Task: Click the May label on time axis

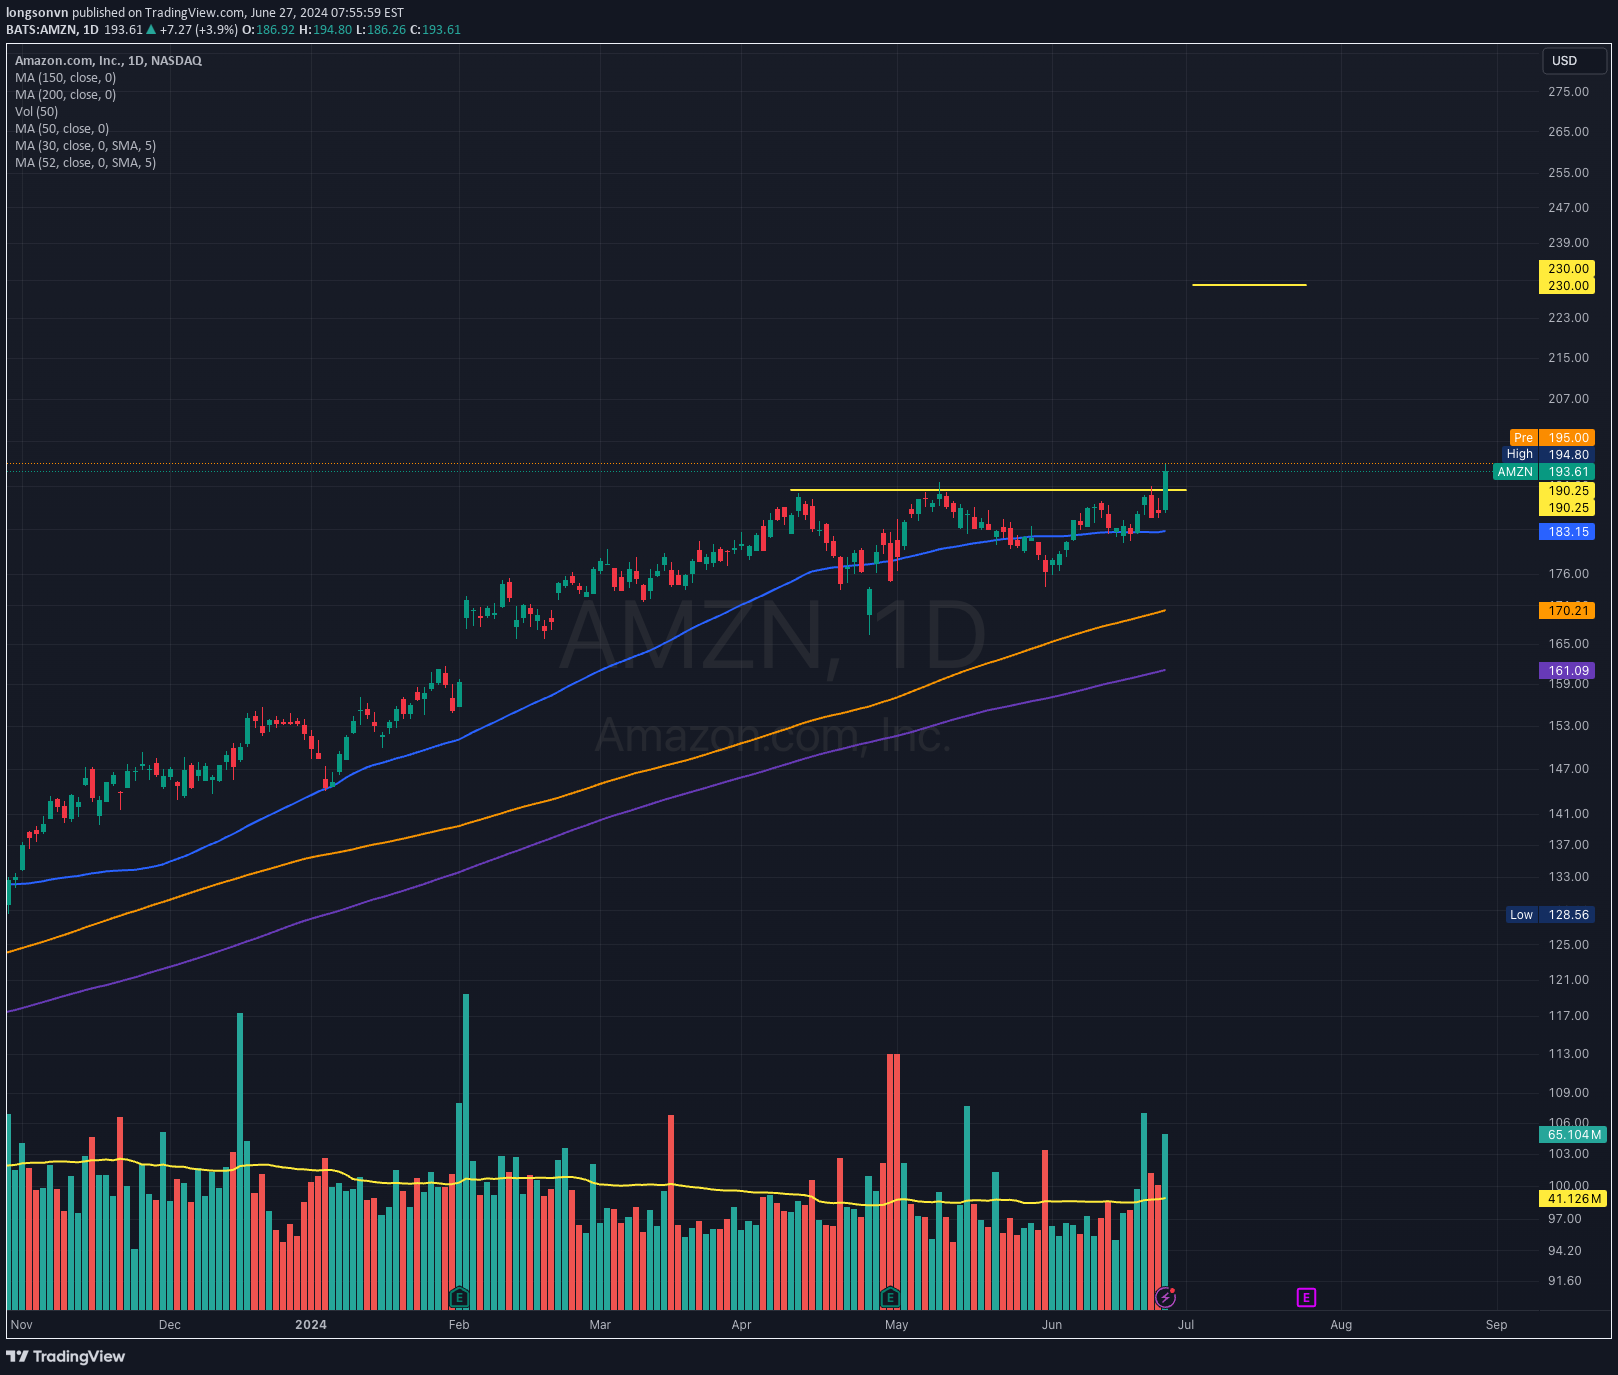Action: coord(897,1325)
